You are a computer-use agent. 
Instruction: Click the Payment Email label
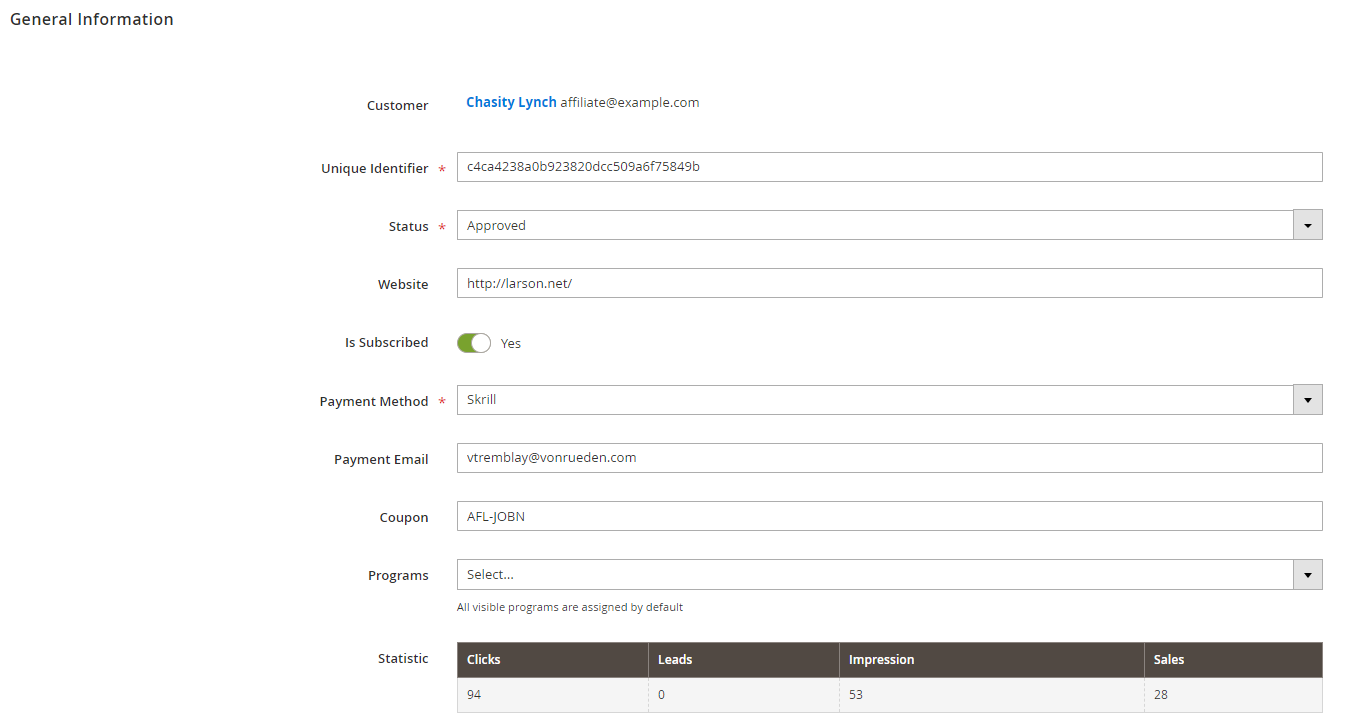(381, 459)
